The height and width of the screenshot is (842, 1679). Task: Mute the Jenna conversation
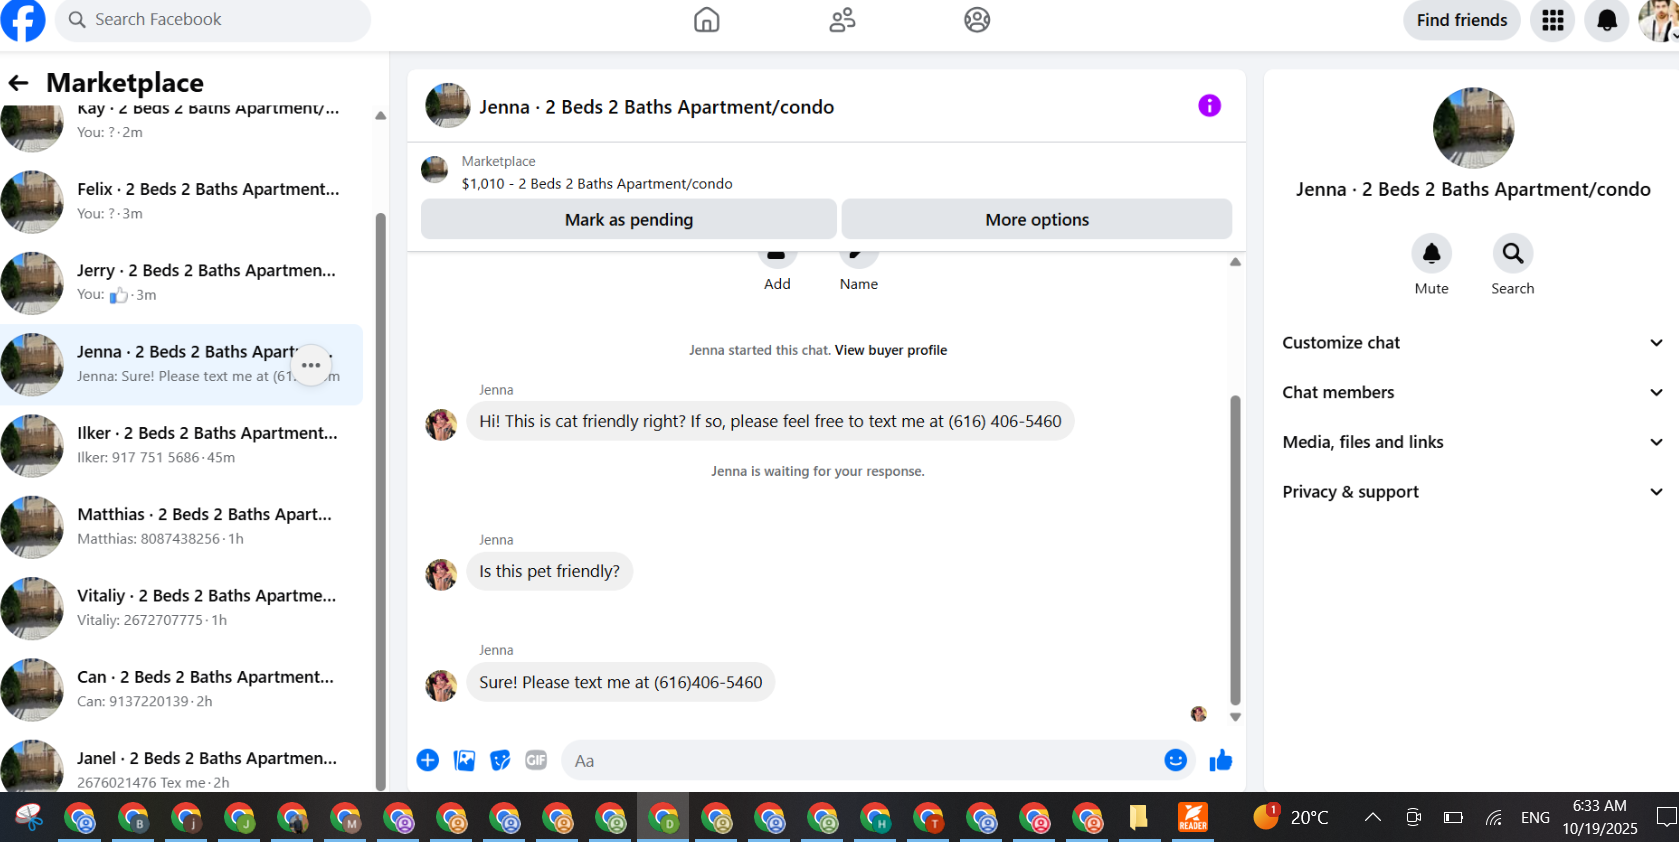tap(1431, 254)
